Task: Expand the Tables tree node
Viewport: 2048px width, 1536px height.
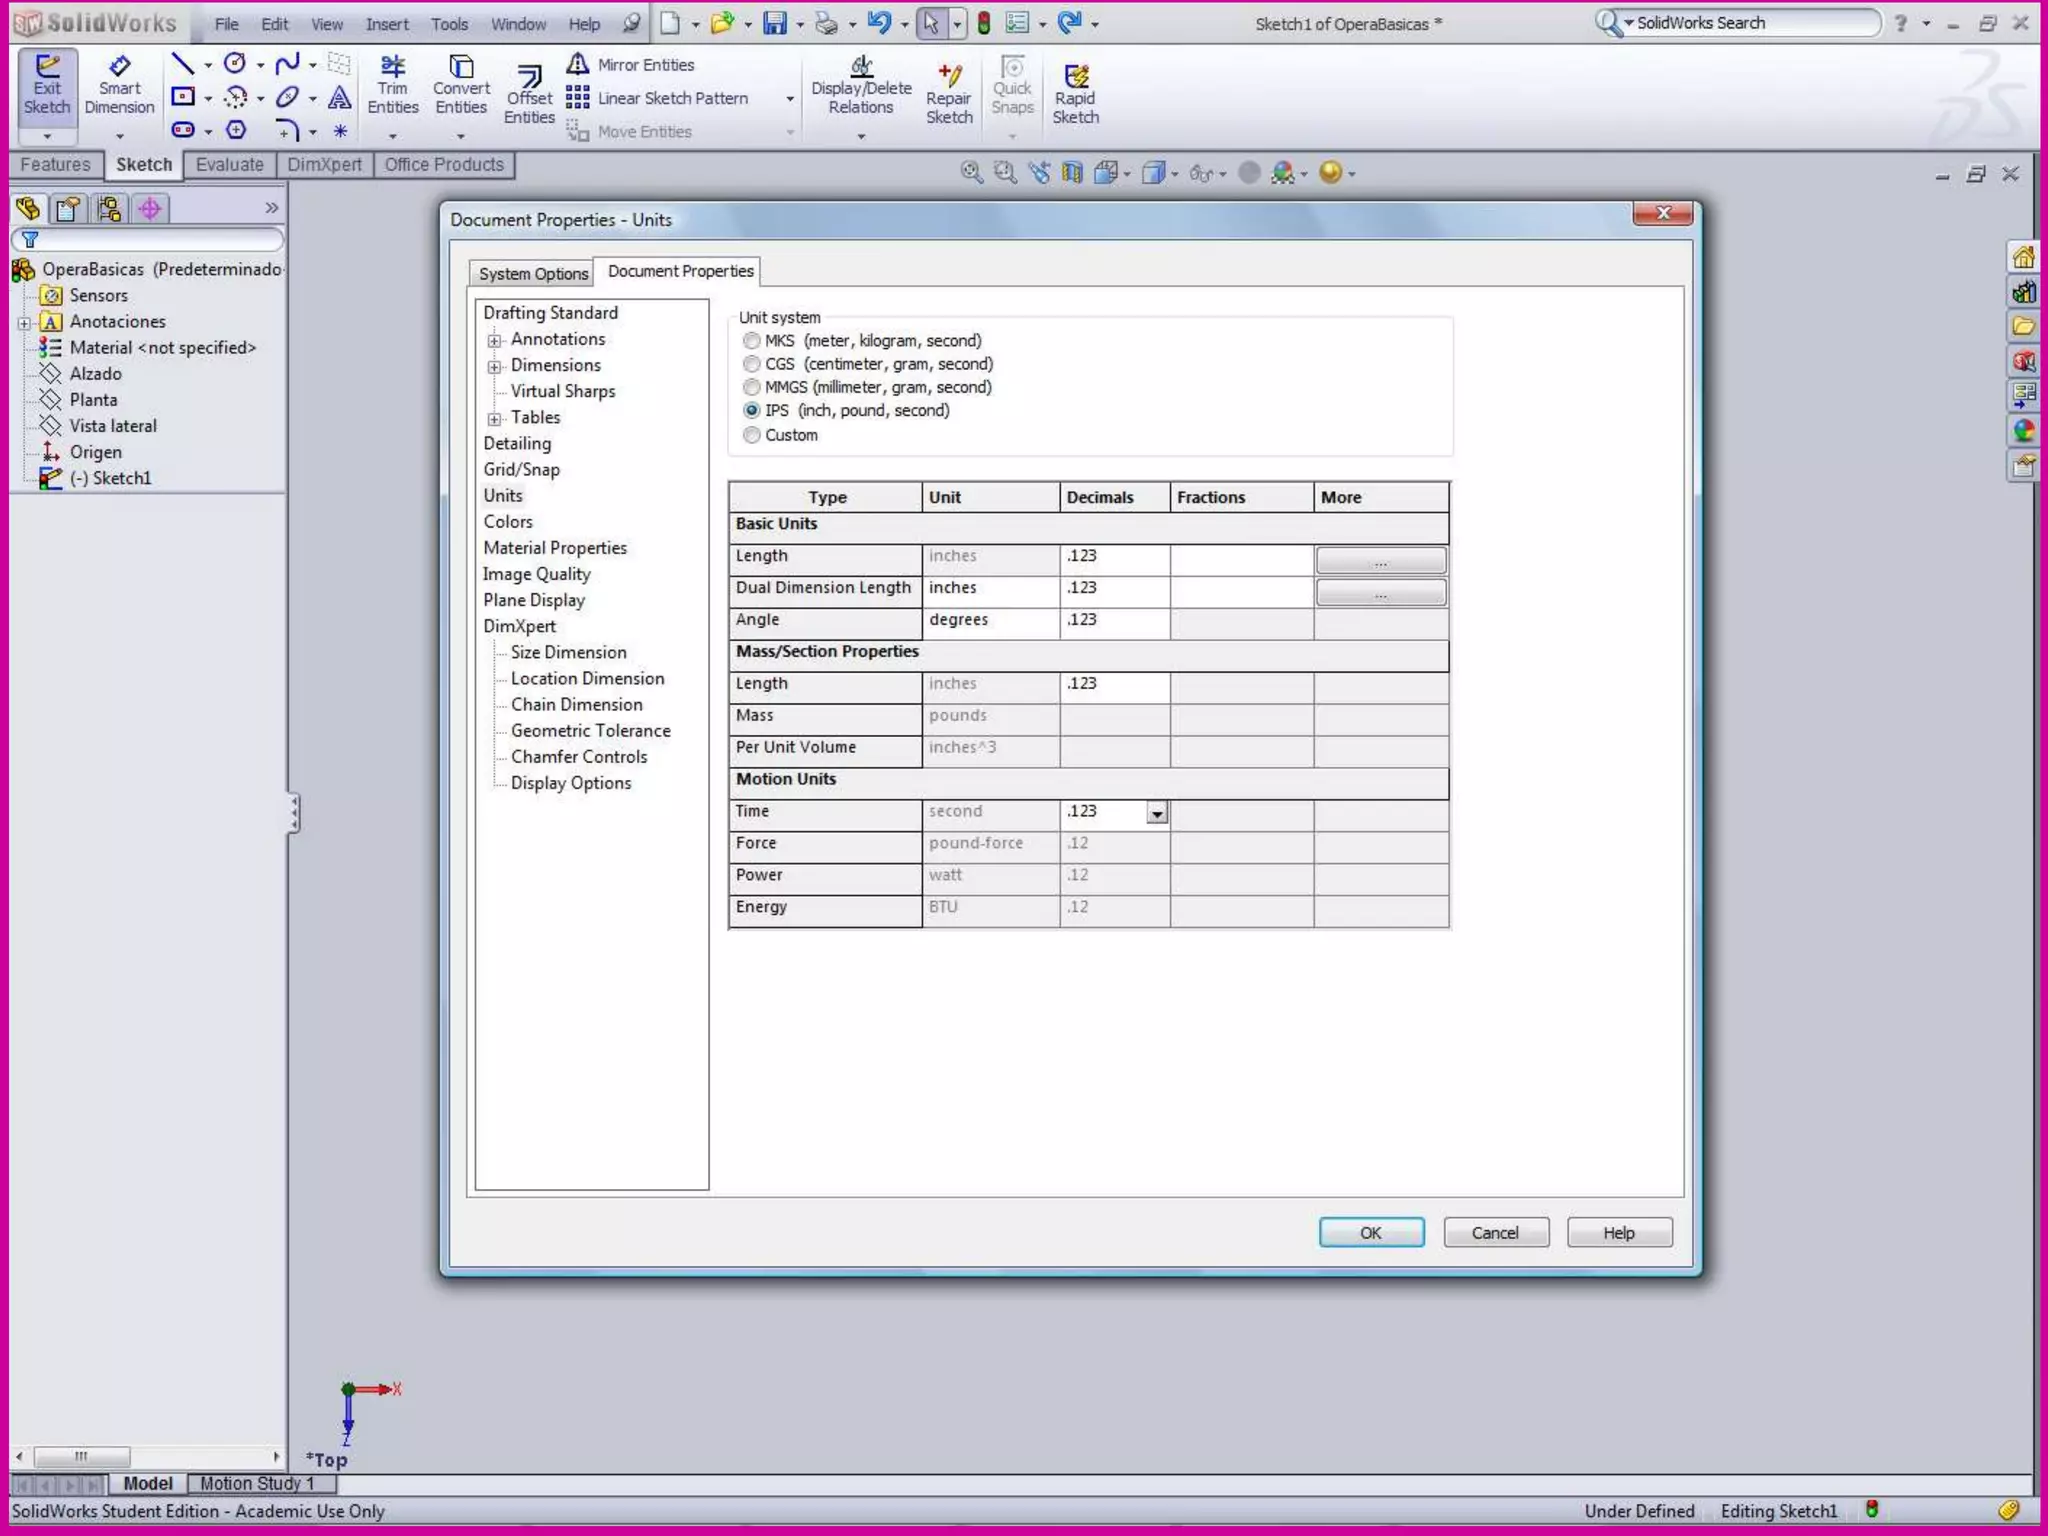Action: click(494, 418)
